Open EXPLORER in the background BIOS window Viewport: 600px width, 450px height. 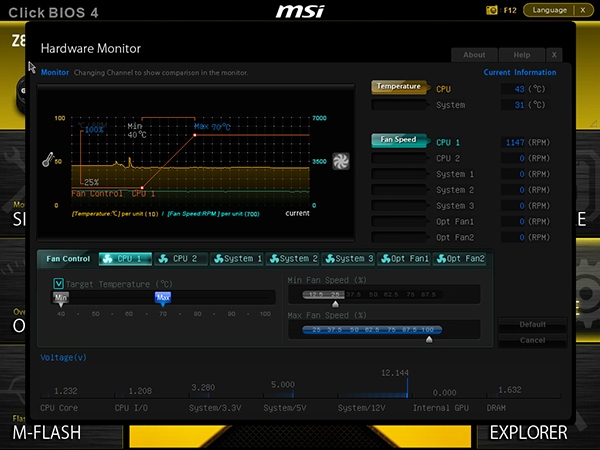(x=528, y=433)
